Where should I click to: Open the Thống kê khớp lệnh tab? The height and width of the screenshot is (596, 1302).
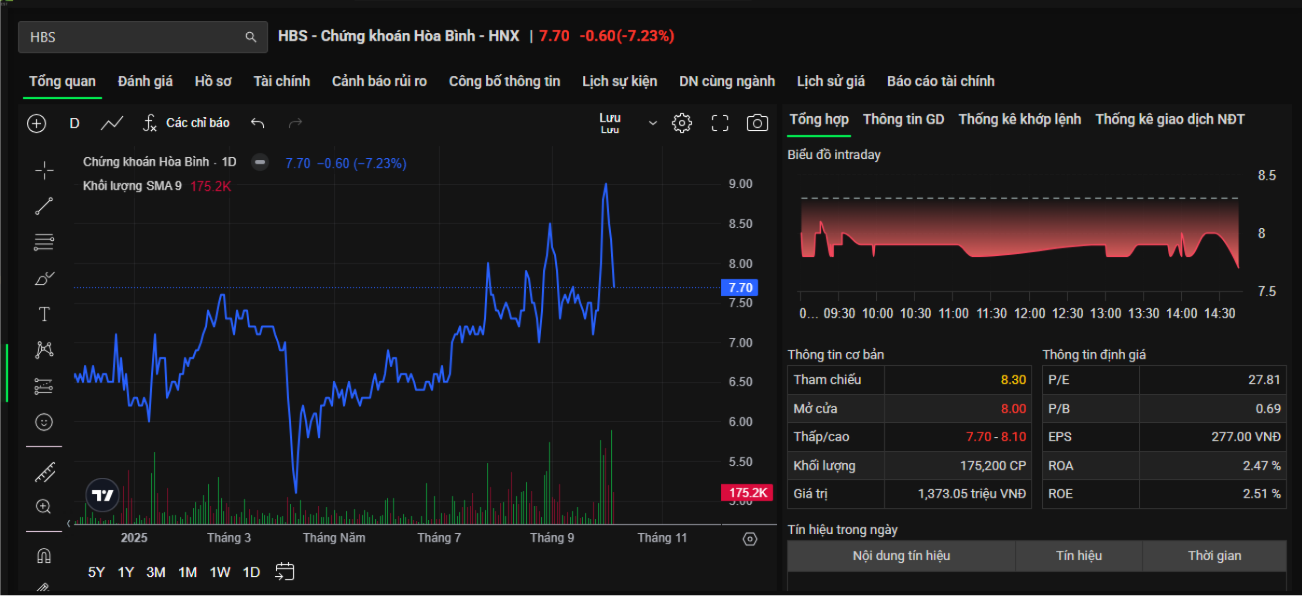(1019, 119)
